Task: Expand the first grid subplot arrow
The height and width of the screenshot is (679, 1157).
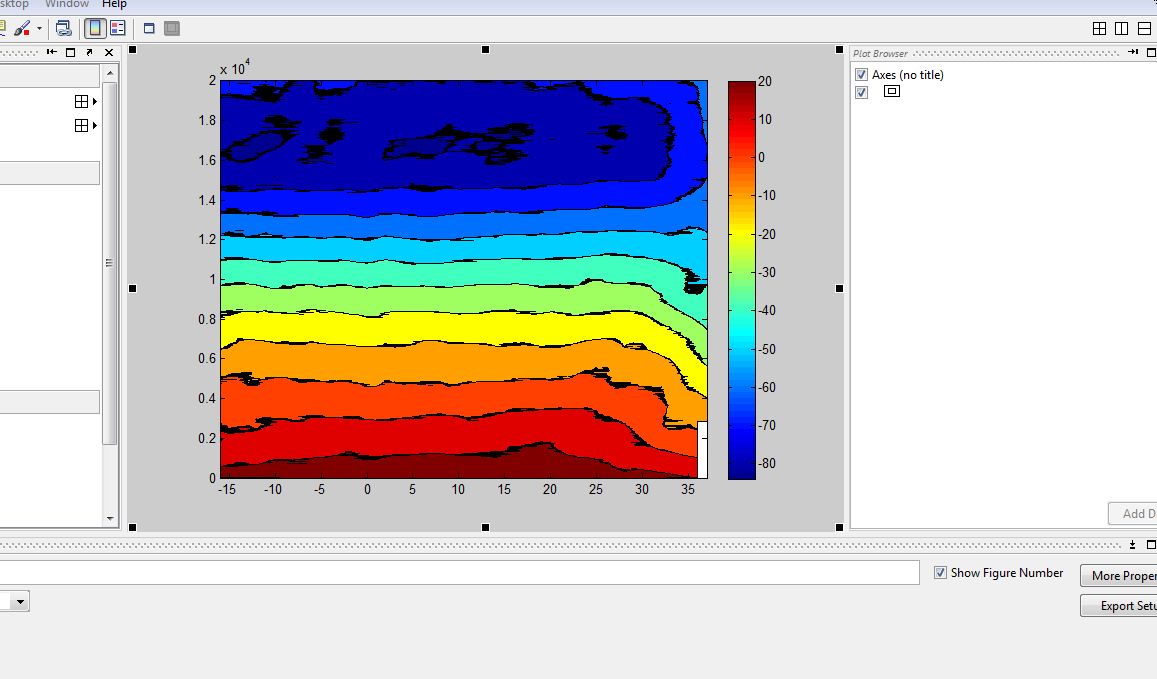Action: click(x=95, y=101)
